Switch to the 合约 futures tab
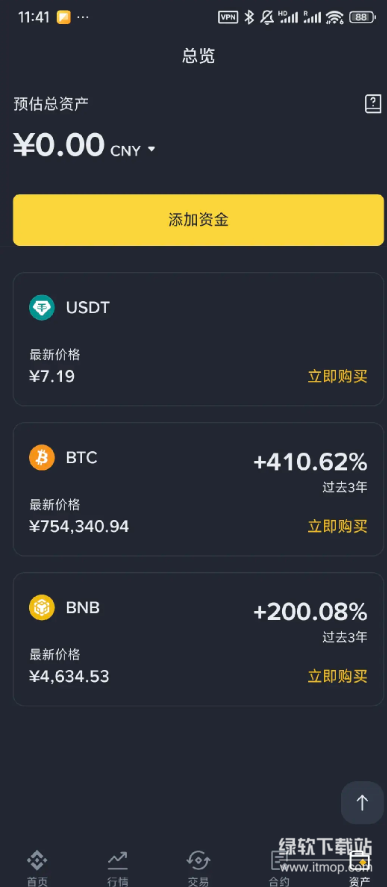 pos(279,868)
